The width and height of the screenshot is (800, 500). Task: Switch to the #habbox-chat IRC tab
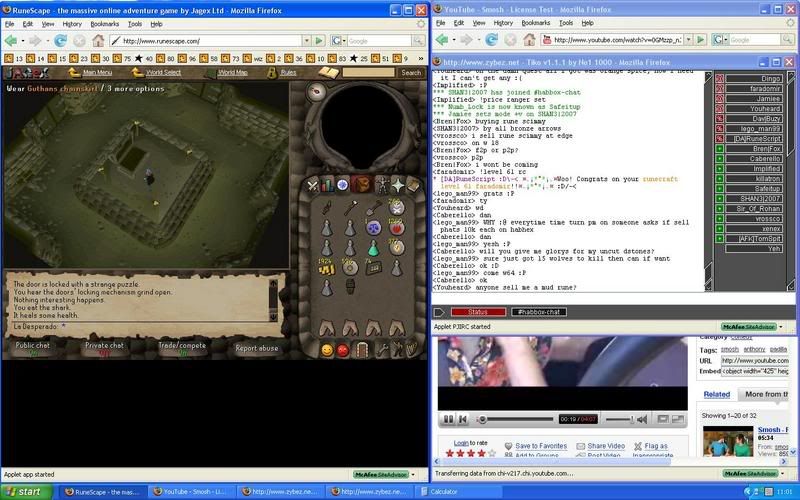point(539,312)
